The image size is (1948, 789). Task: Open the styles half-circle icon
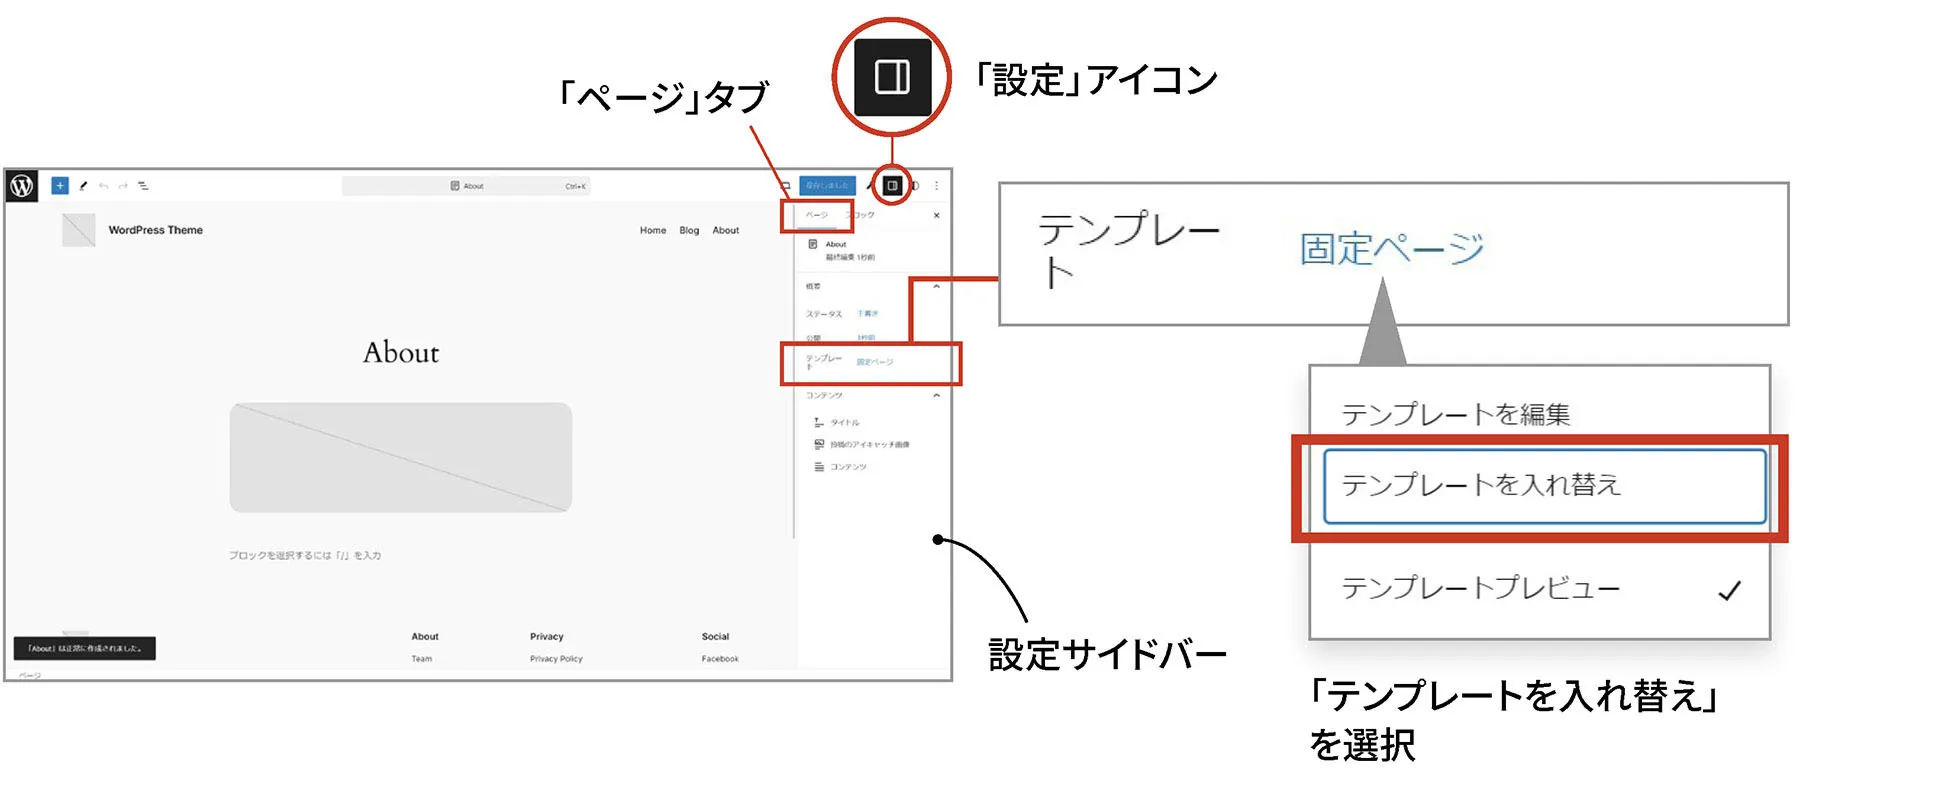(x=915, y=186)
